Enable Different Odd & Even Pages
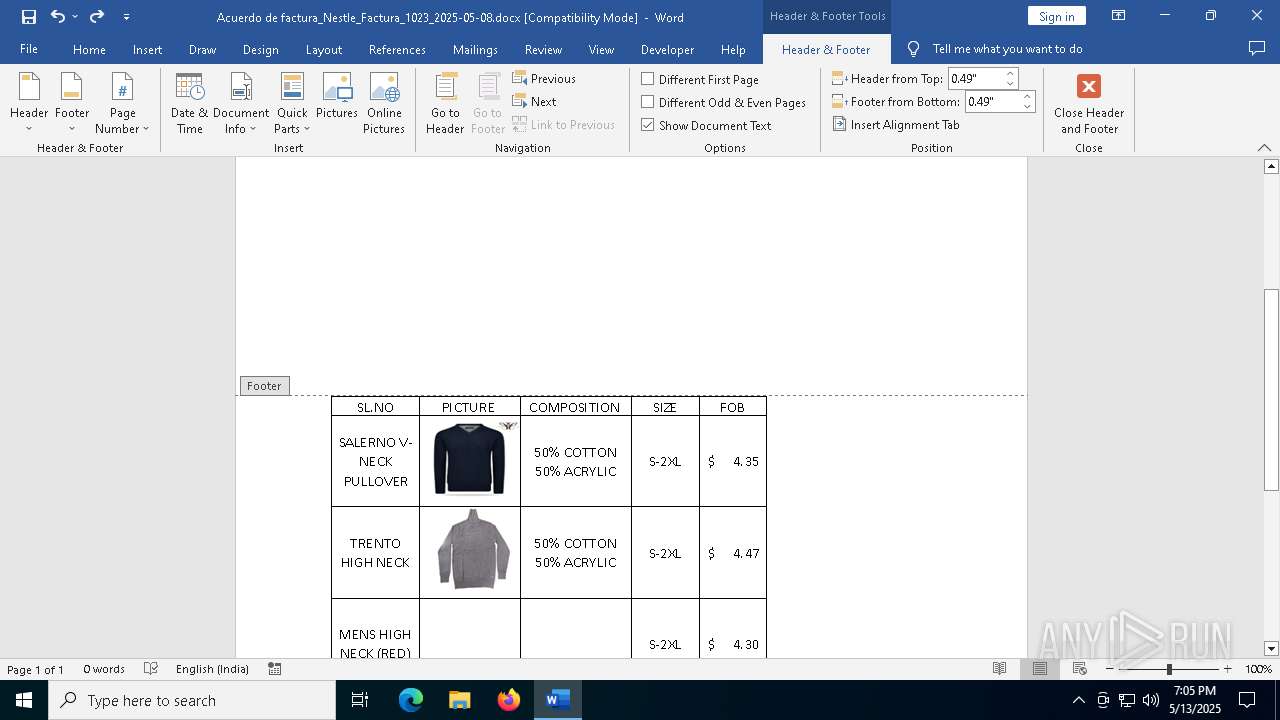Viewport: 1280px width, 720px height. coord(723,102)
